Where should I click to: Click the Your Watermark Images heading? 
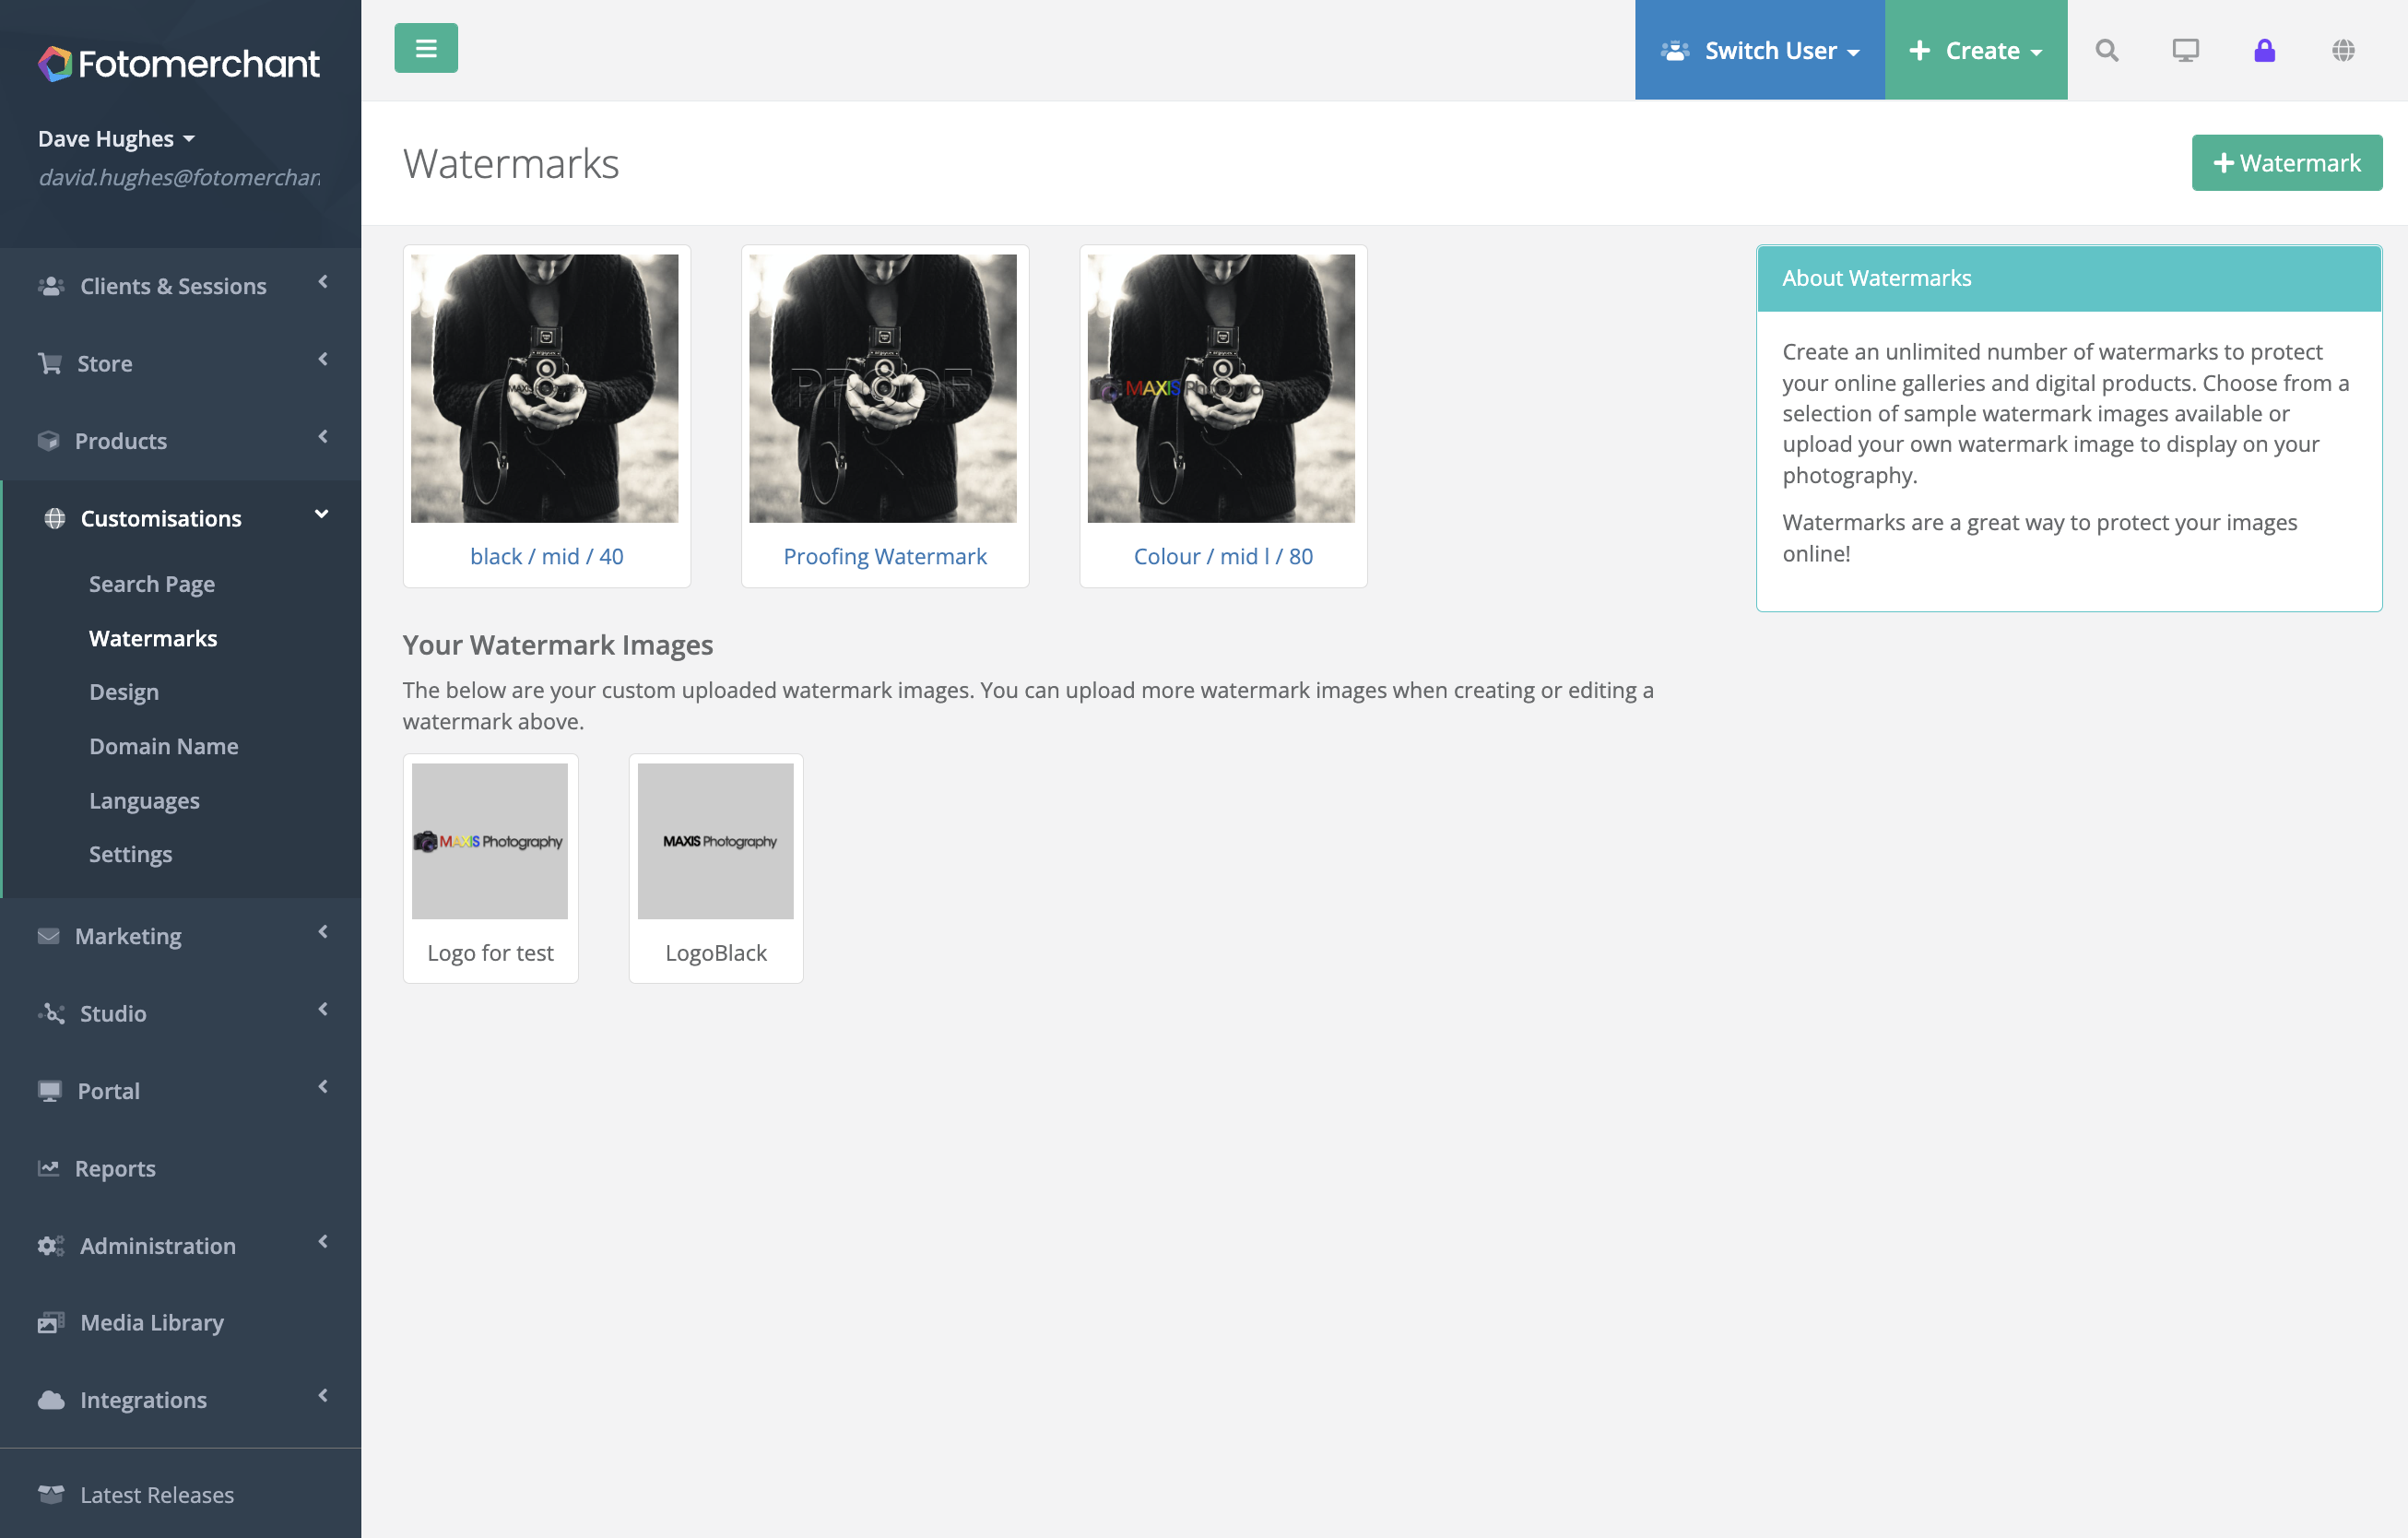coord(558,645)
